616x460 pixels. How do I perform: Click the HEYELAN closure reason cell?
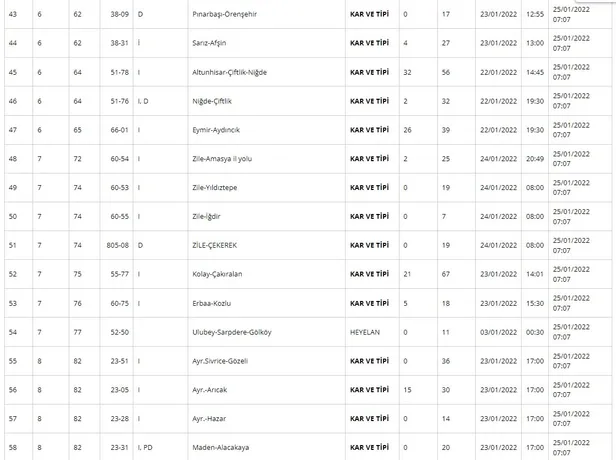click(364, 332)
